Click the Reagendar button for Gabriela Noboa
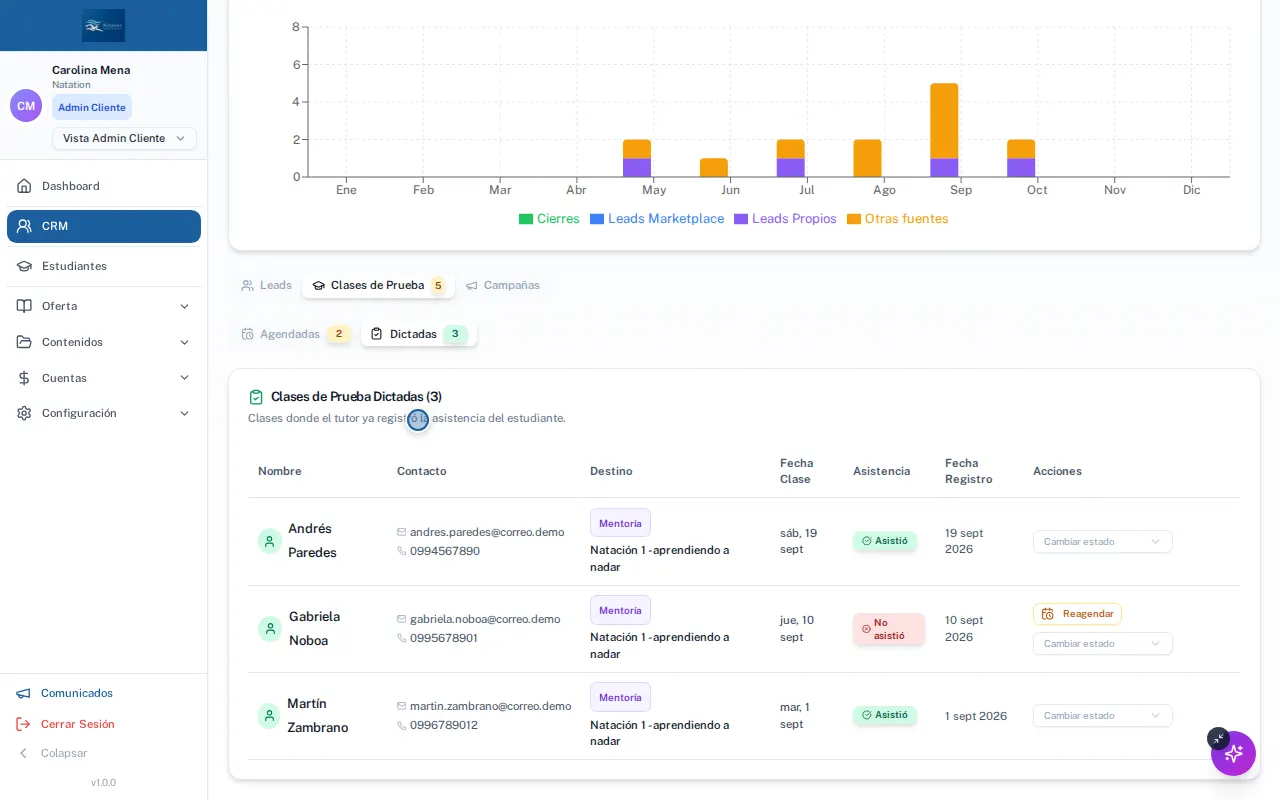The width and height of the screenshot is (1280, 800). [x=1077, y=614]
